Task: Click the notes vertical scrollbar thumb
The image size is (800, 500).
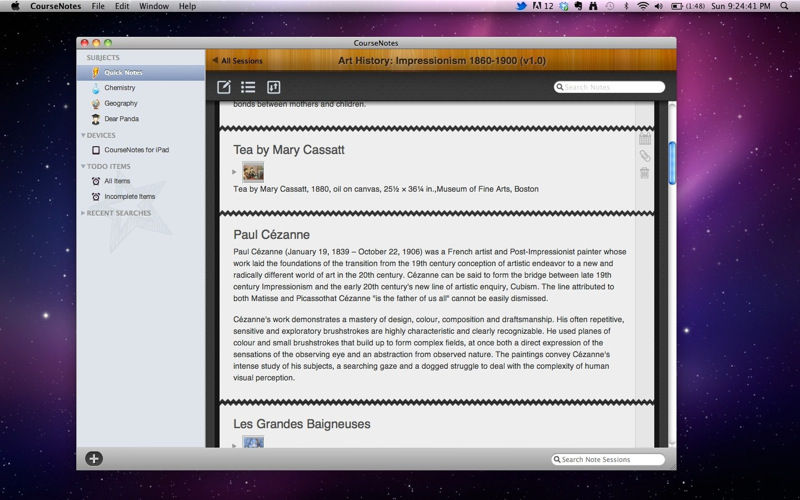Action: pos(672,163)
